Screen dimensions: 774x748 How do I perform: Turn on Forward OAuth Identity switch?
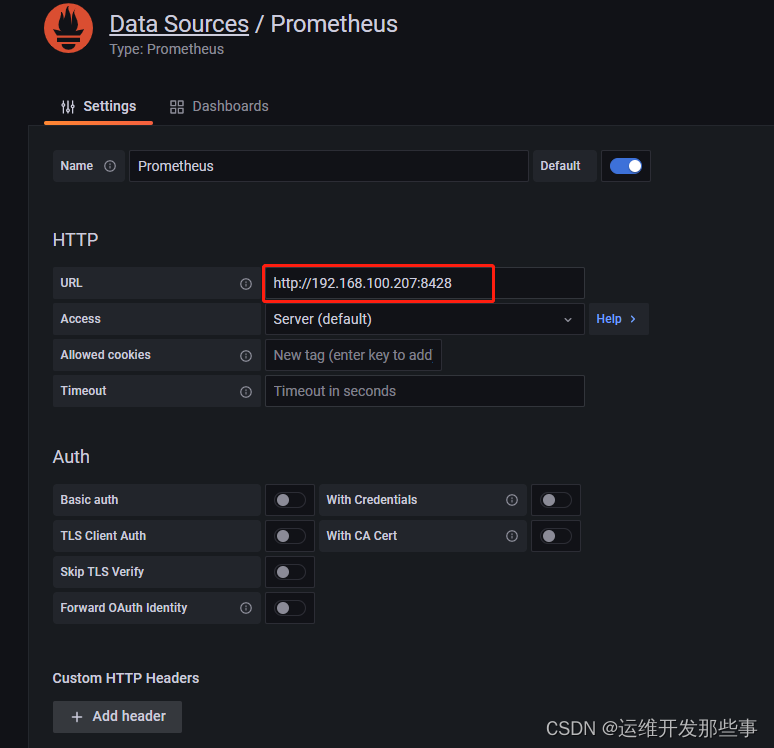[x=290, y=608]
